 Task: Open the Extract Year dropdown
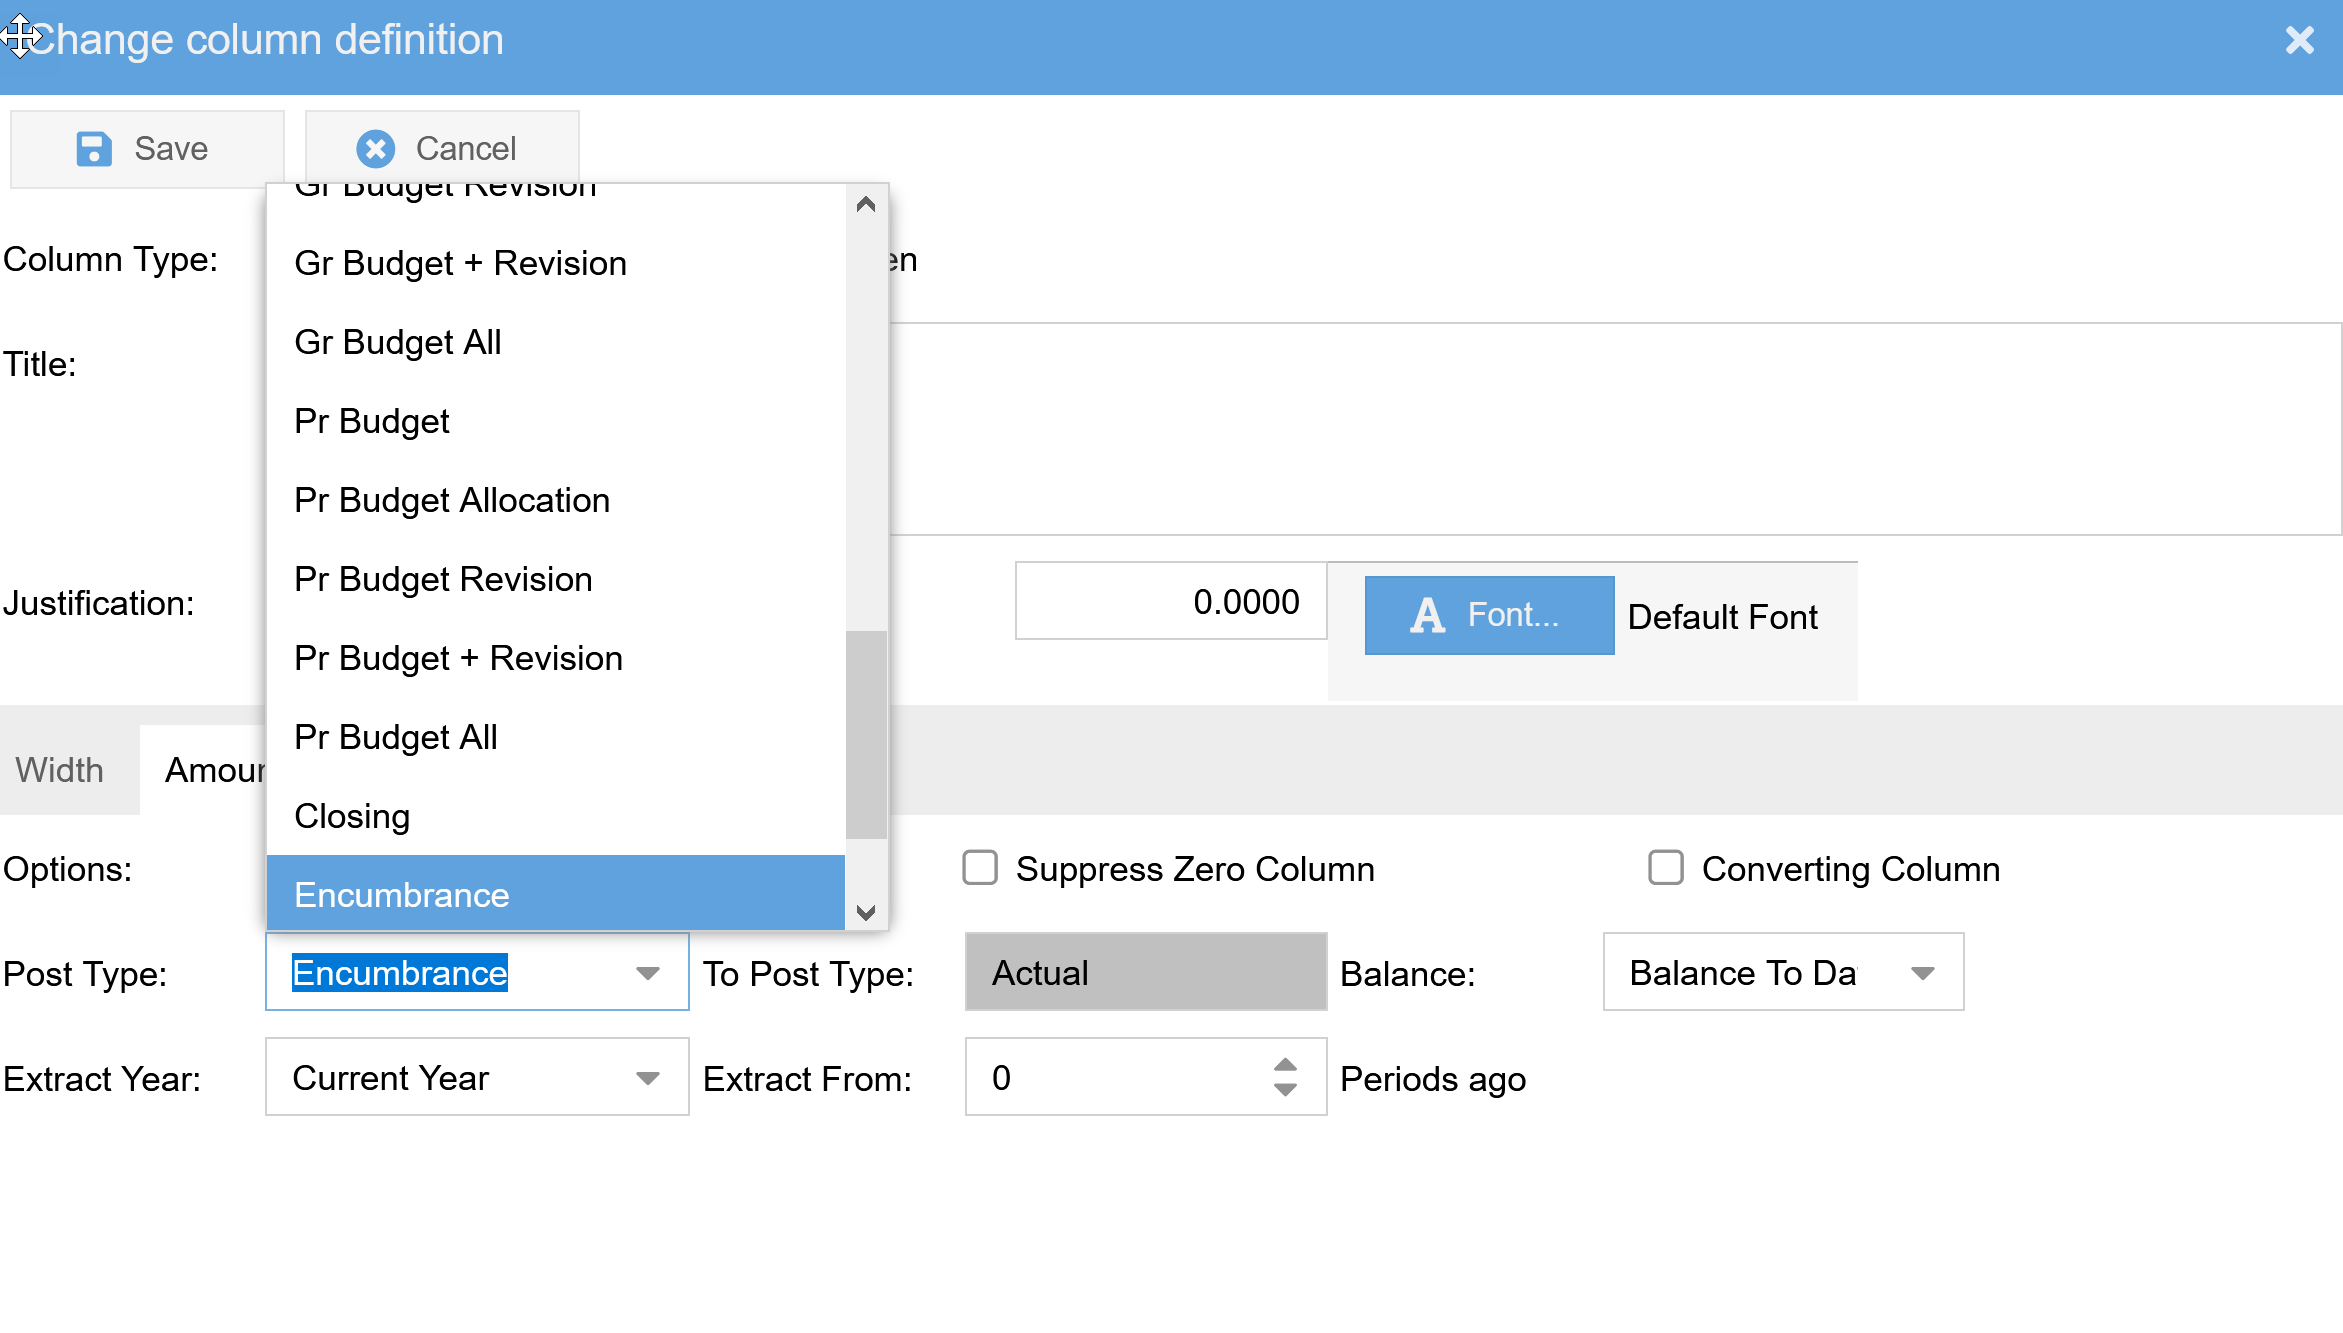pyautogui.click(x=648, y=1078)
